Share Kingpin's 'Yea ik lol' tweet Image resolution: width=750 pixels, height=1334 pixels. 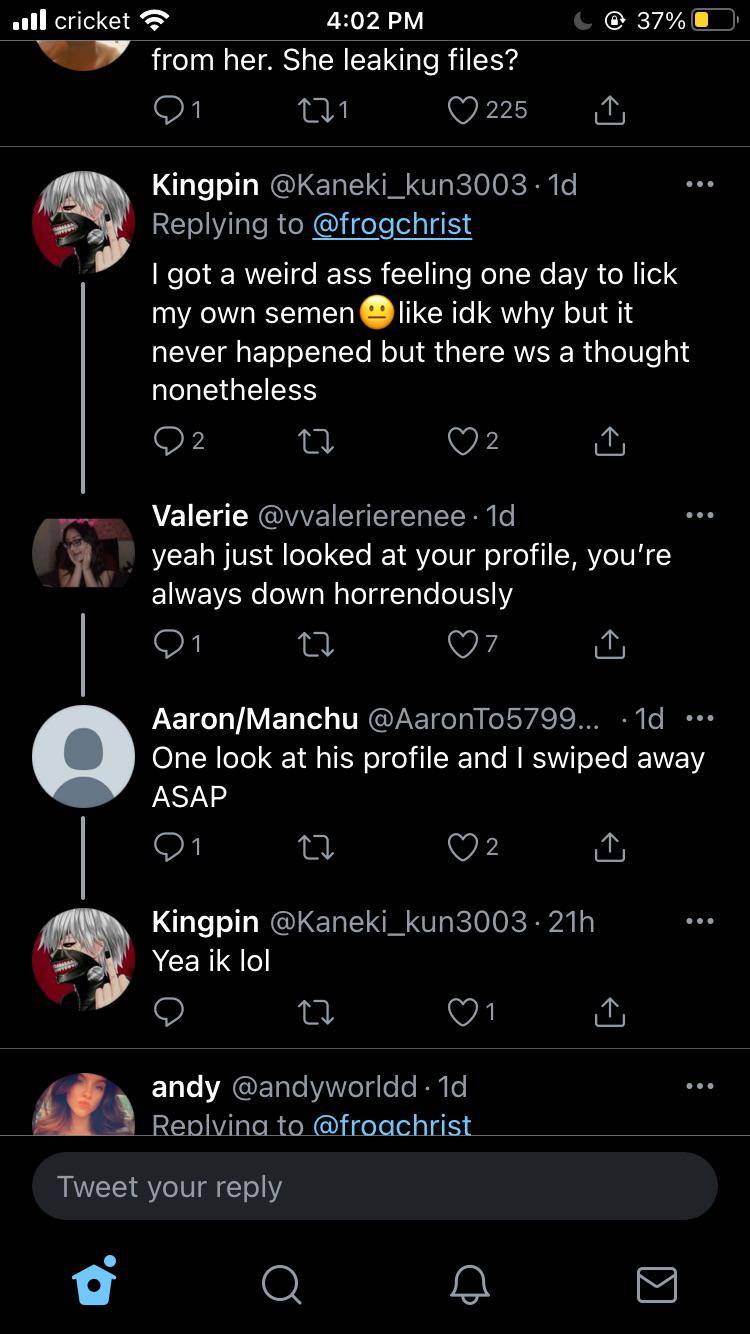[609, 1013]
